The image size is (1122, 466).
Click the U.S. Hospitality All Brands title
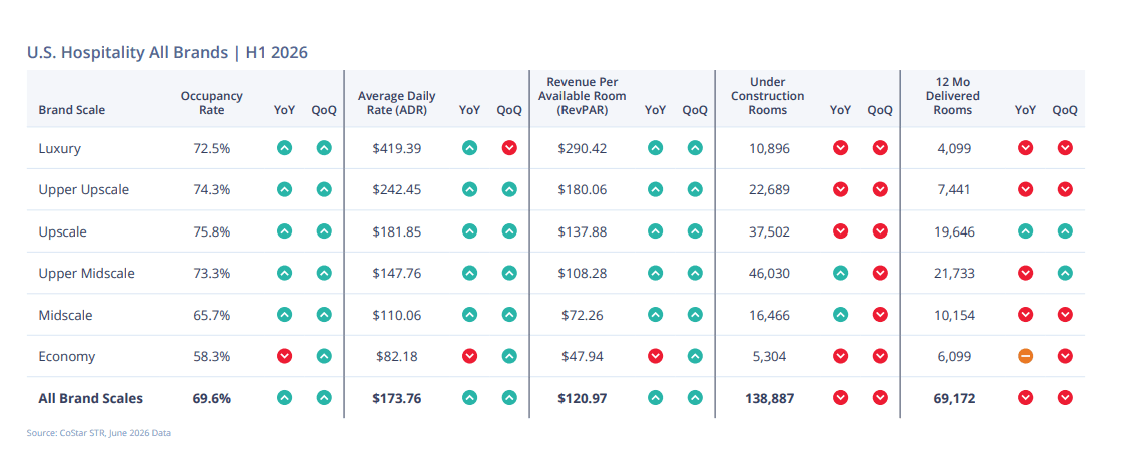coord(167,52)
